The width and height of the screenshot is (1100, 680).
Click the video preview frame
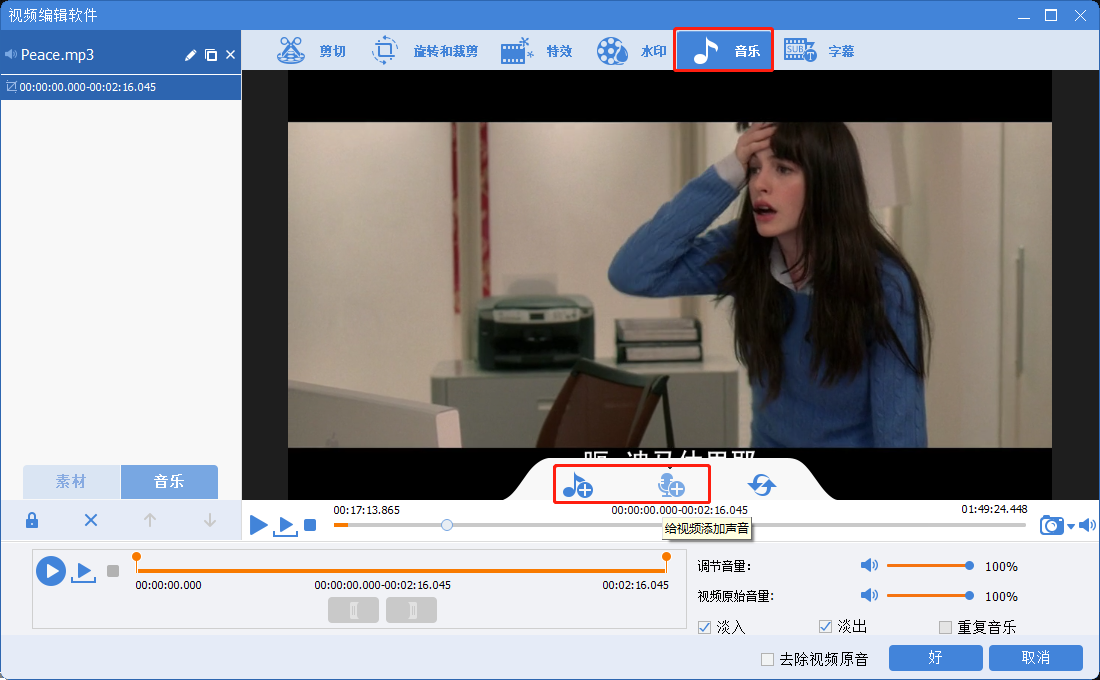[669, 285]
